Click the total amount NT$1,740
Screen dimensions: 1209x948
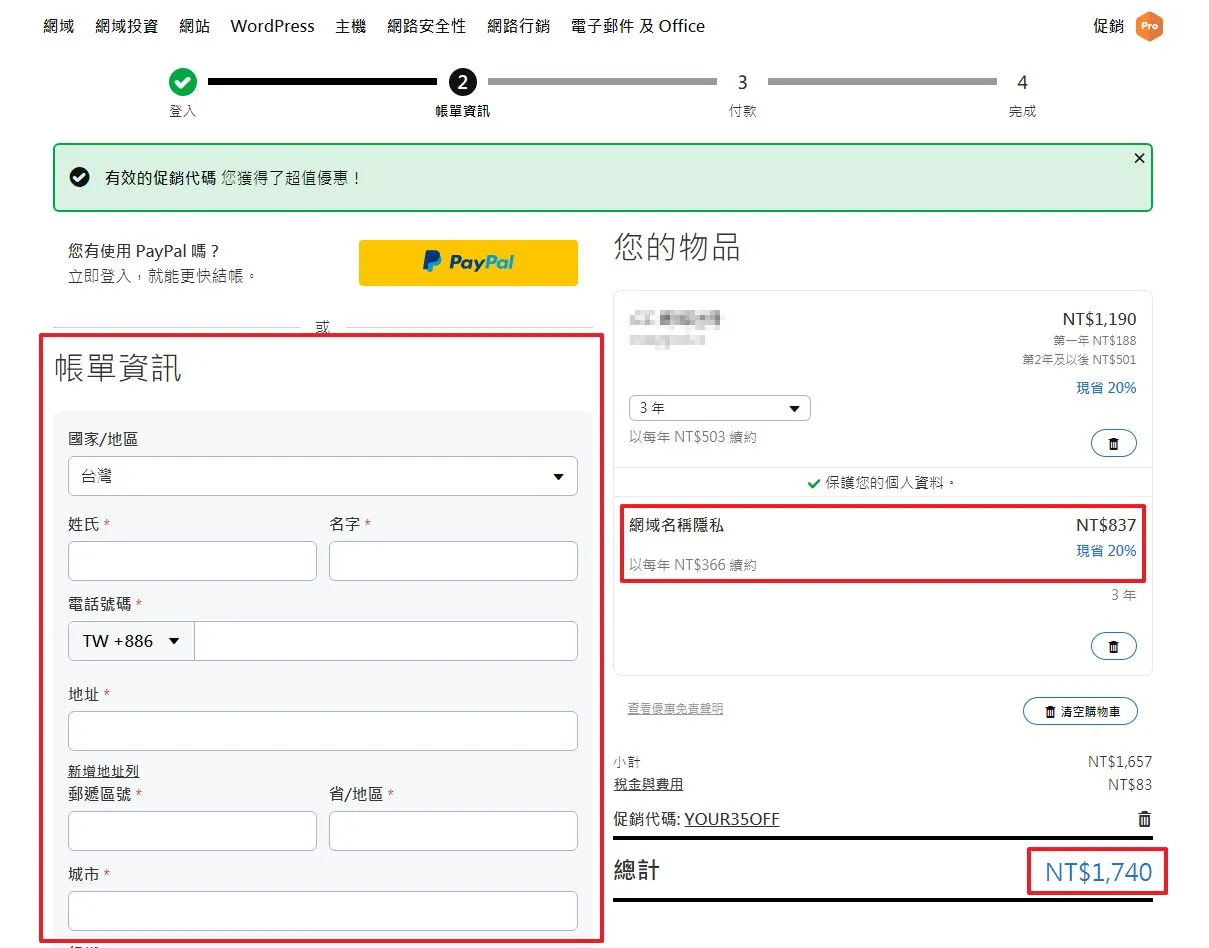(1099, 872)
